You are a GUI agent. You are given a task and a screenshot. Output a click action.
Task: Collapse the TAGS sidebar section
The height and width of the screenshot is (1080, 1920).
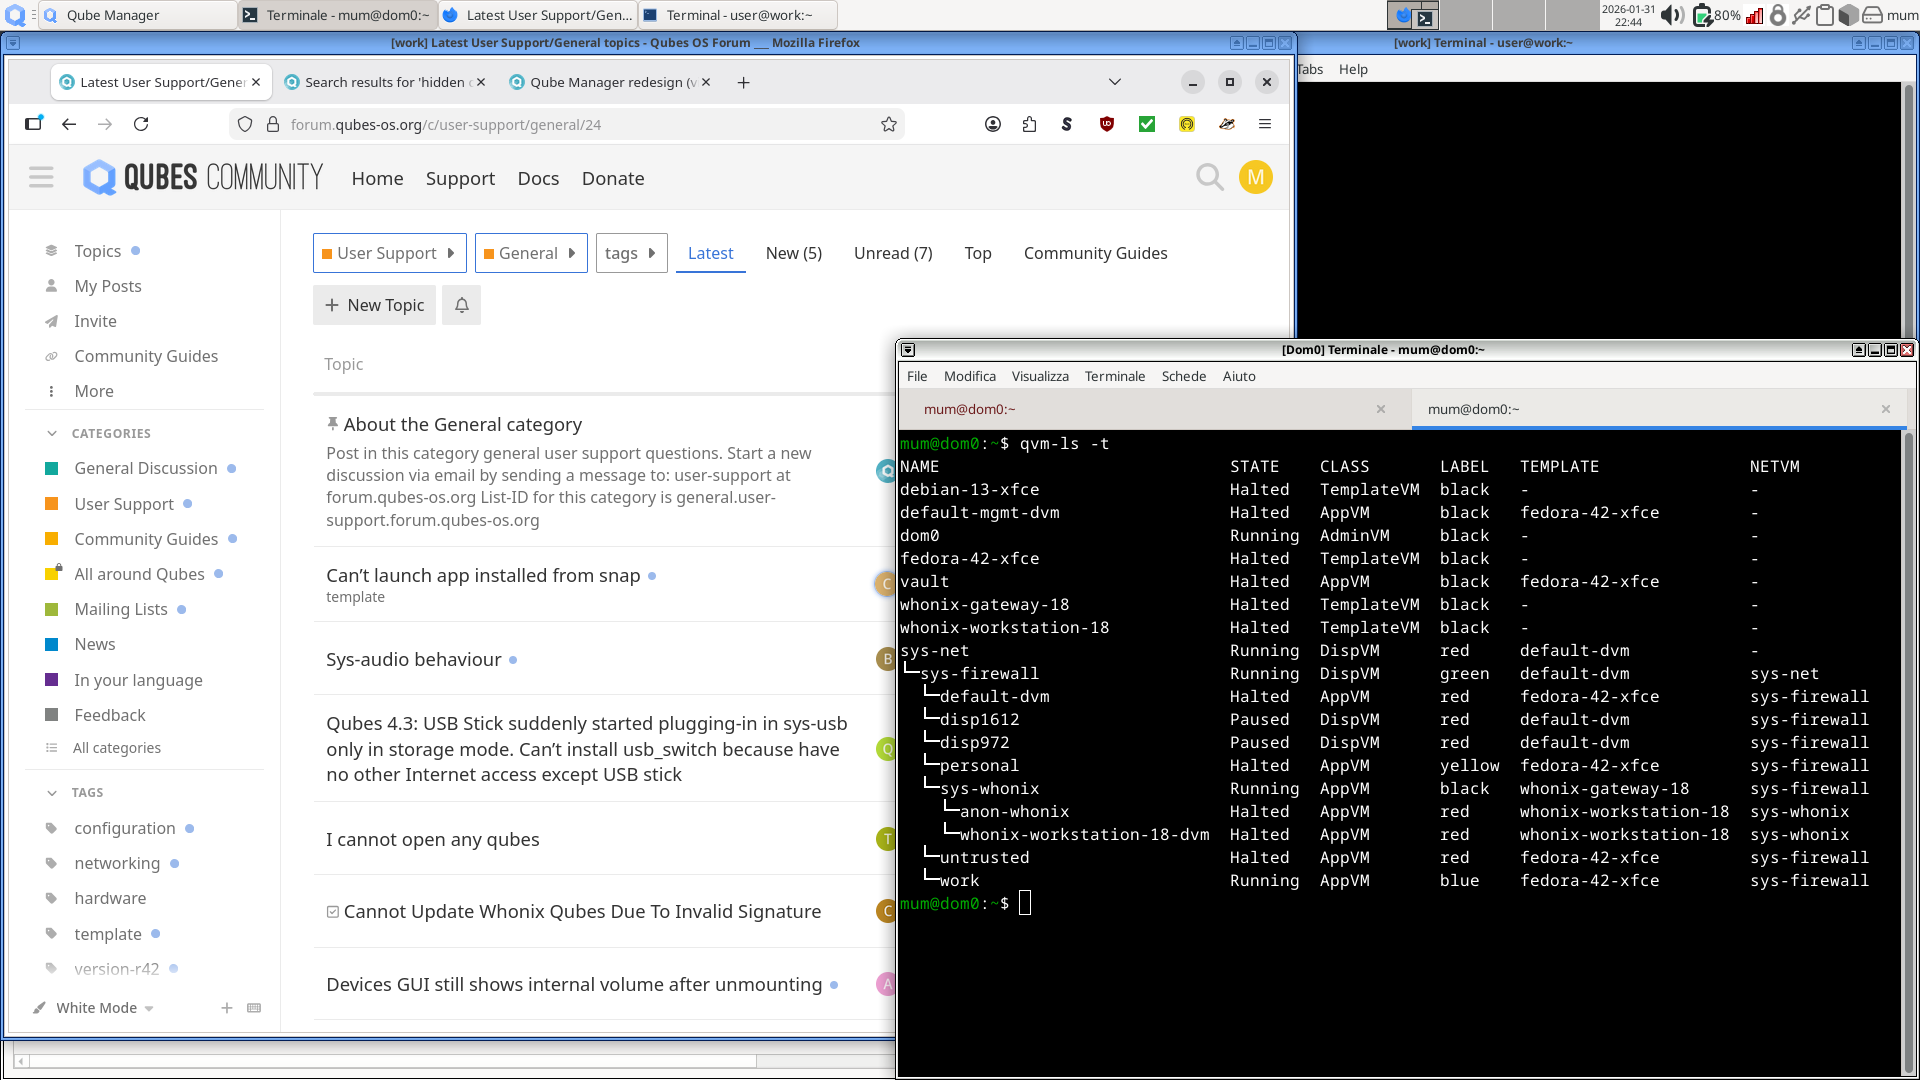(52, 792)
